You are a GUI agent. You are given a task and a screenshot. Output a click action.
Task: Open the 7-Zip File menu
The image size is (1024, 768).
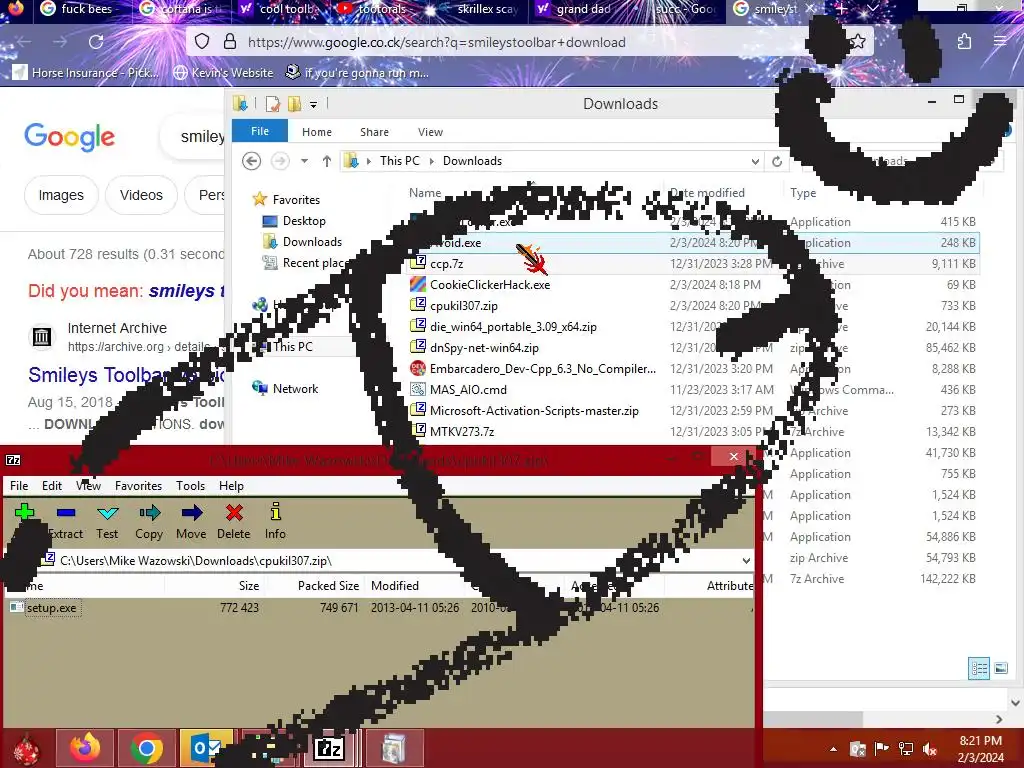pyautogui.click(x=19, y=486)
